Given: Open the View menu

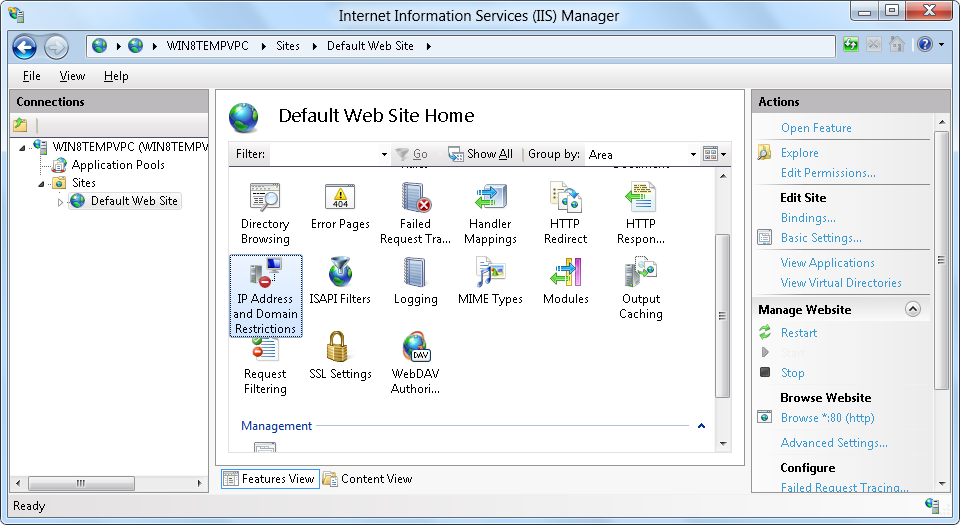Looking at the screenshot, I should click(x=72, y=76).
